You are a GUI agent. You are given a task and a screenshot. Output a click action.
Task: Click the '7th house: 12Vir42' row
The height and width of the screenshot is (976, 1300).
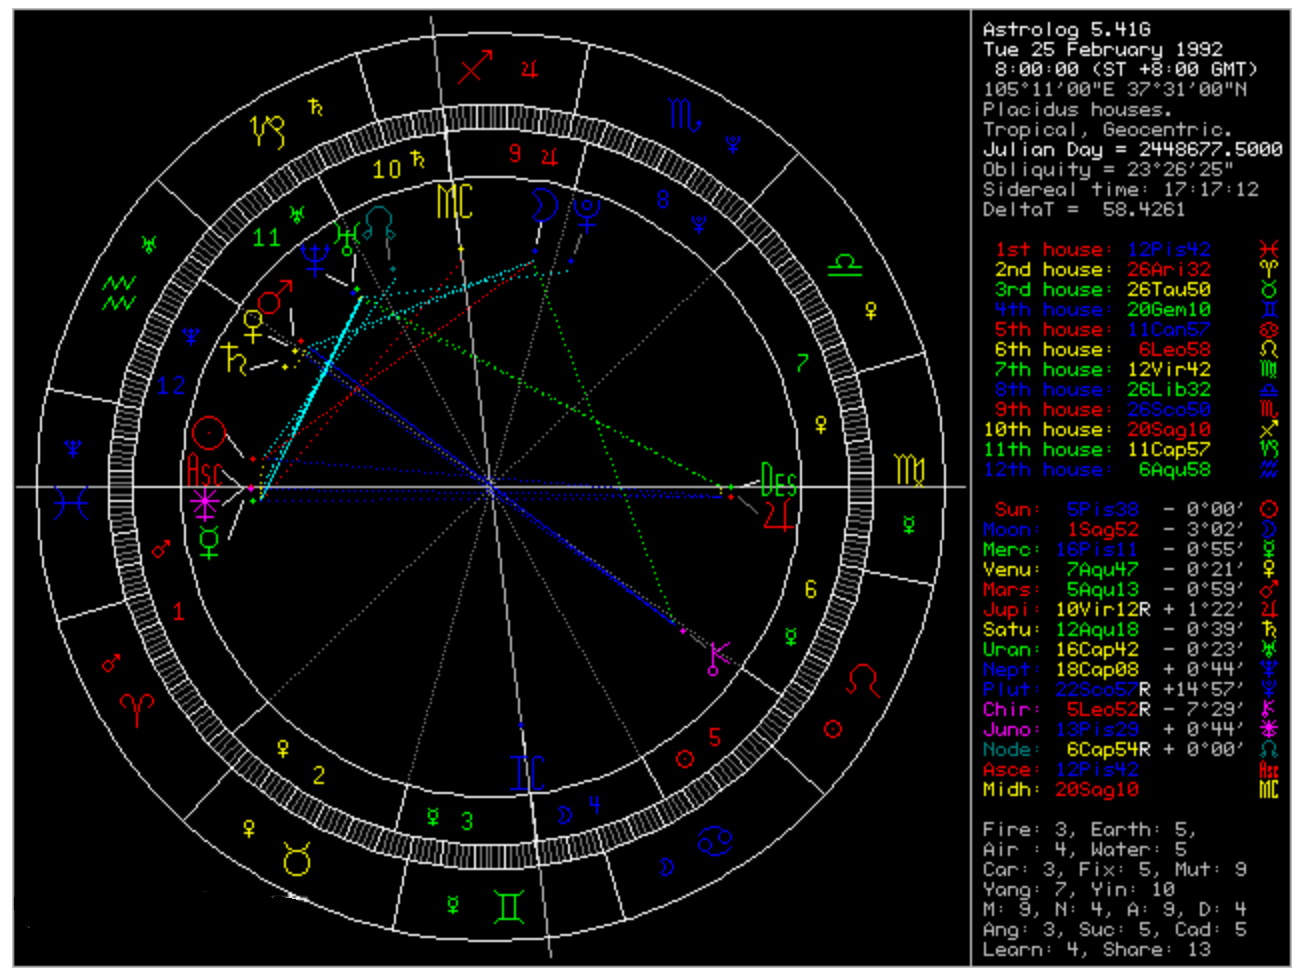click(1102, 369)
